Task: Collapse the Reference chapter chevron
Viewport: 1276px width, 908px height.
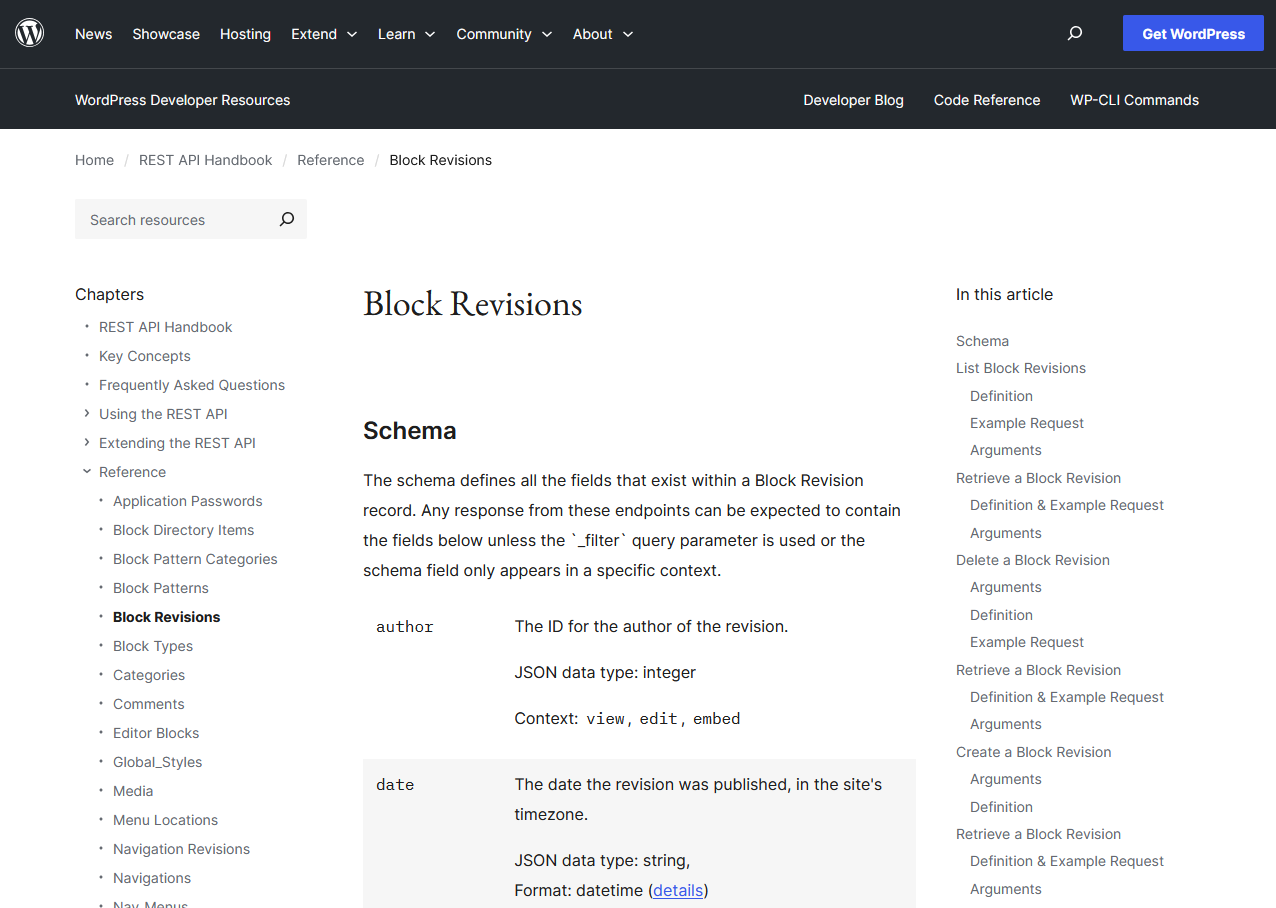Action: (87, 472)
